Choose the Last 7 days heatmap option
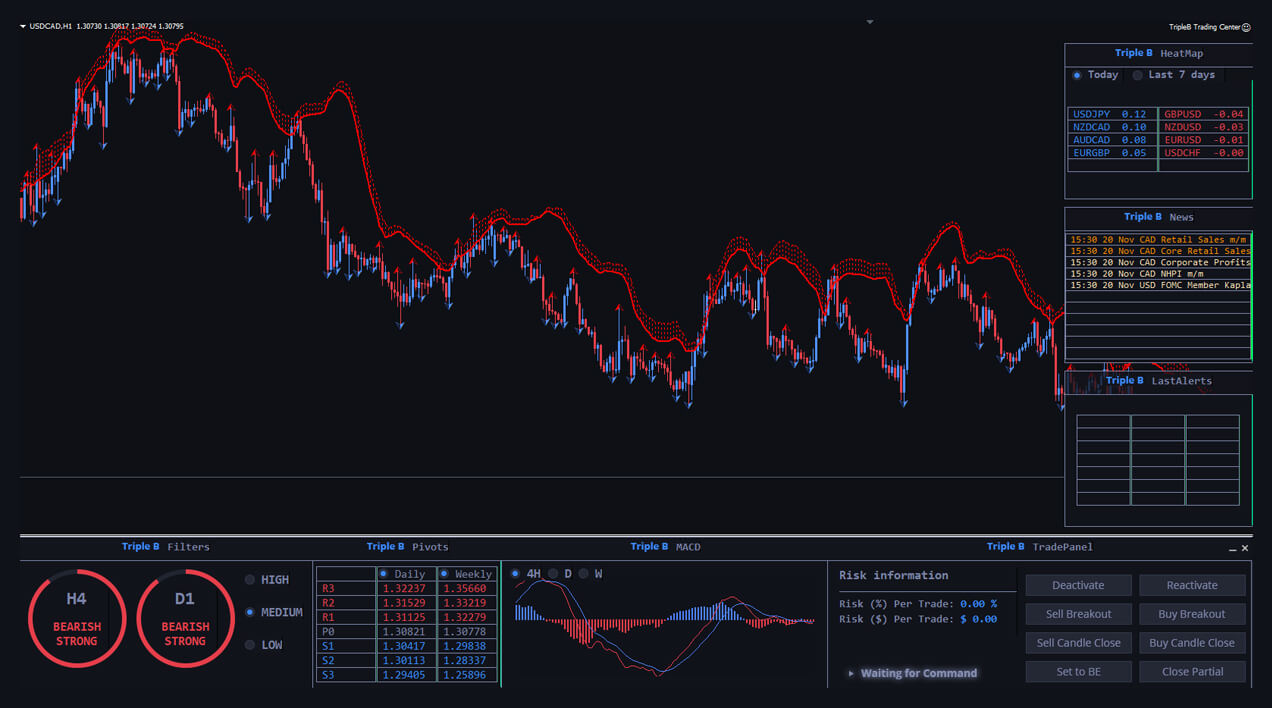Image resolution: width=1272 pixels, height=708 pixels. point(1138,75)
